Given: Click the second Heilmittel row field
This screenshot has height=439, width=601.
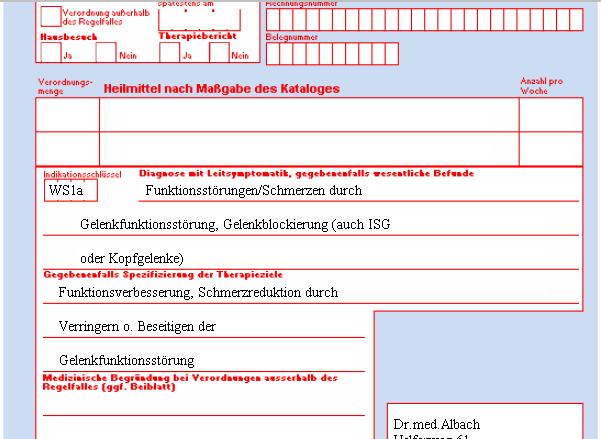Looking at the screenshot, I should (x=309, y=149).
